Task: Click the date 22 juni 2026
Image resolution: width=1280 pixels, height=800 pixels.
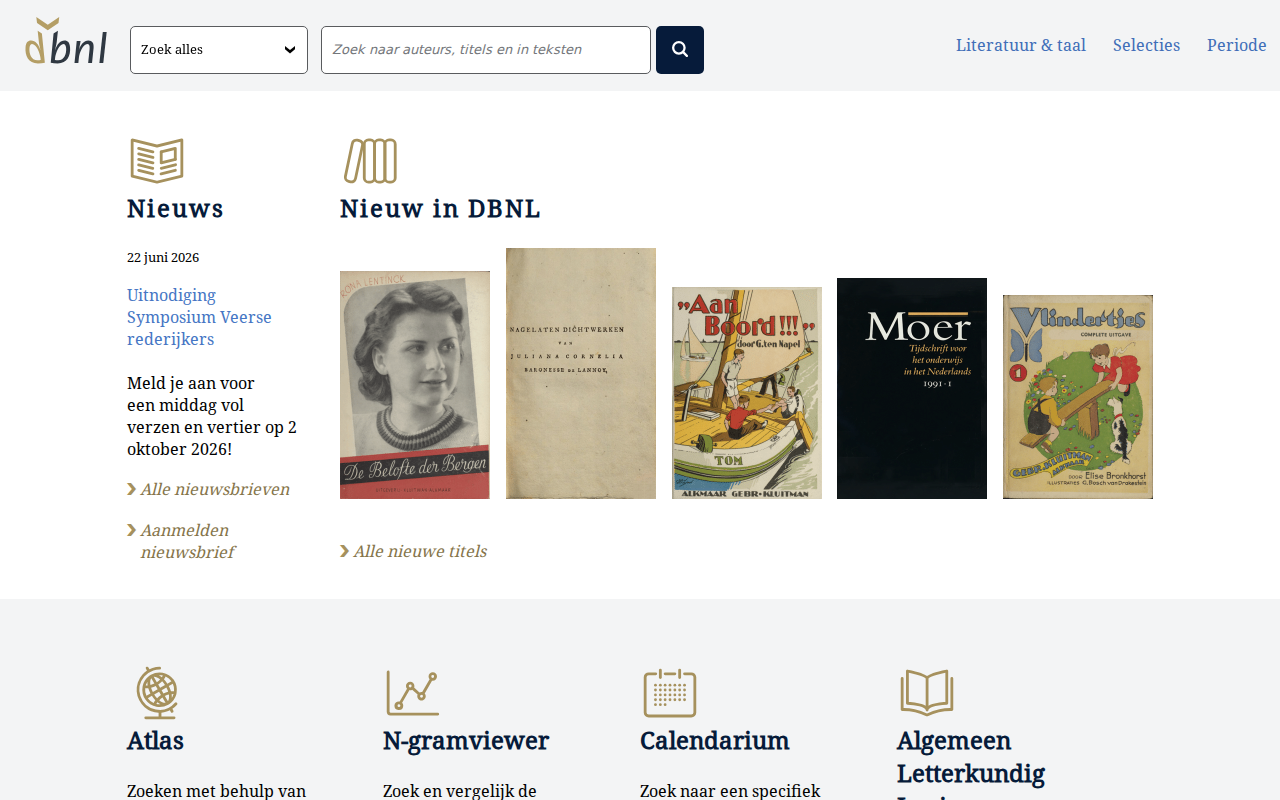Action: 163,258
